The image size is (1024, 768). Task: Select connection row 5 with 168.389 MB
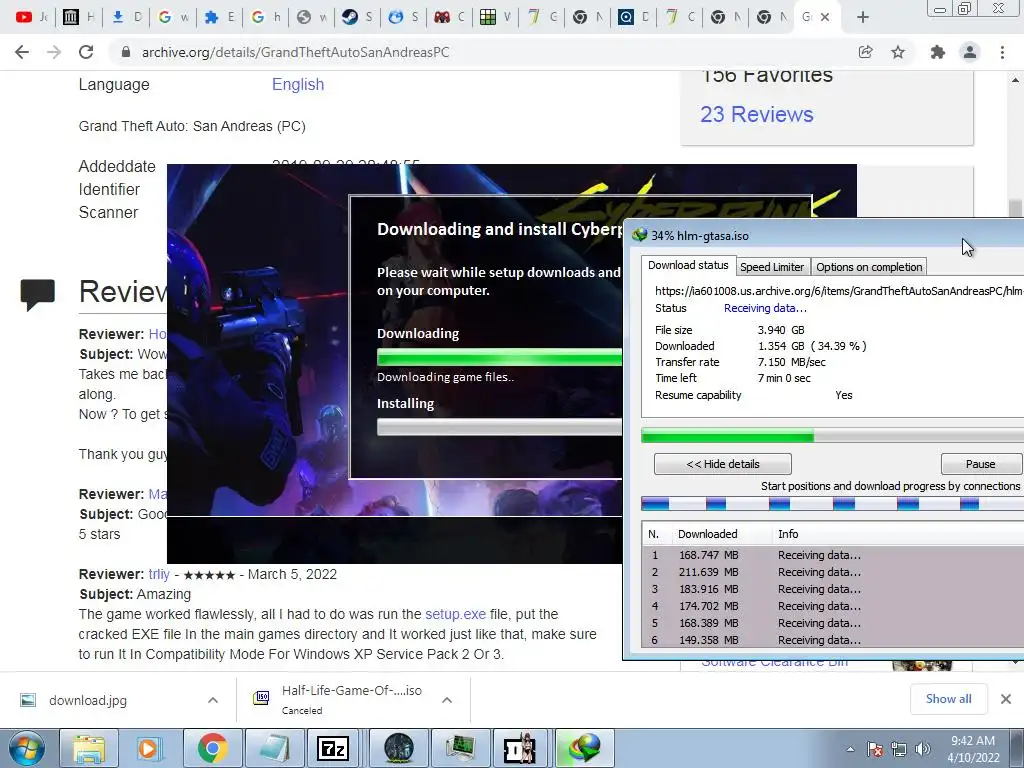[x=833, y=623]
